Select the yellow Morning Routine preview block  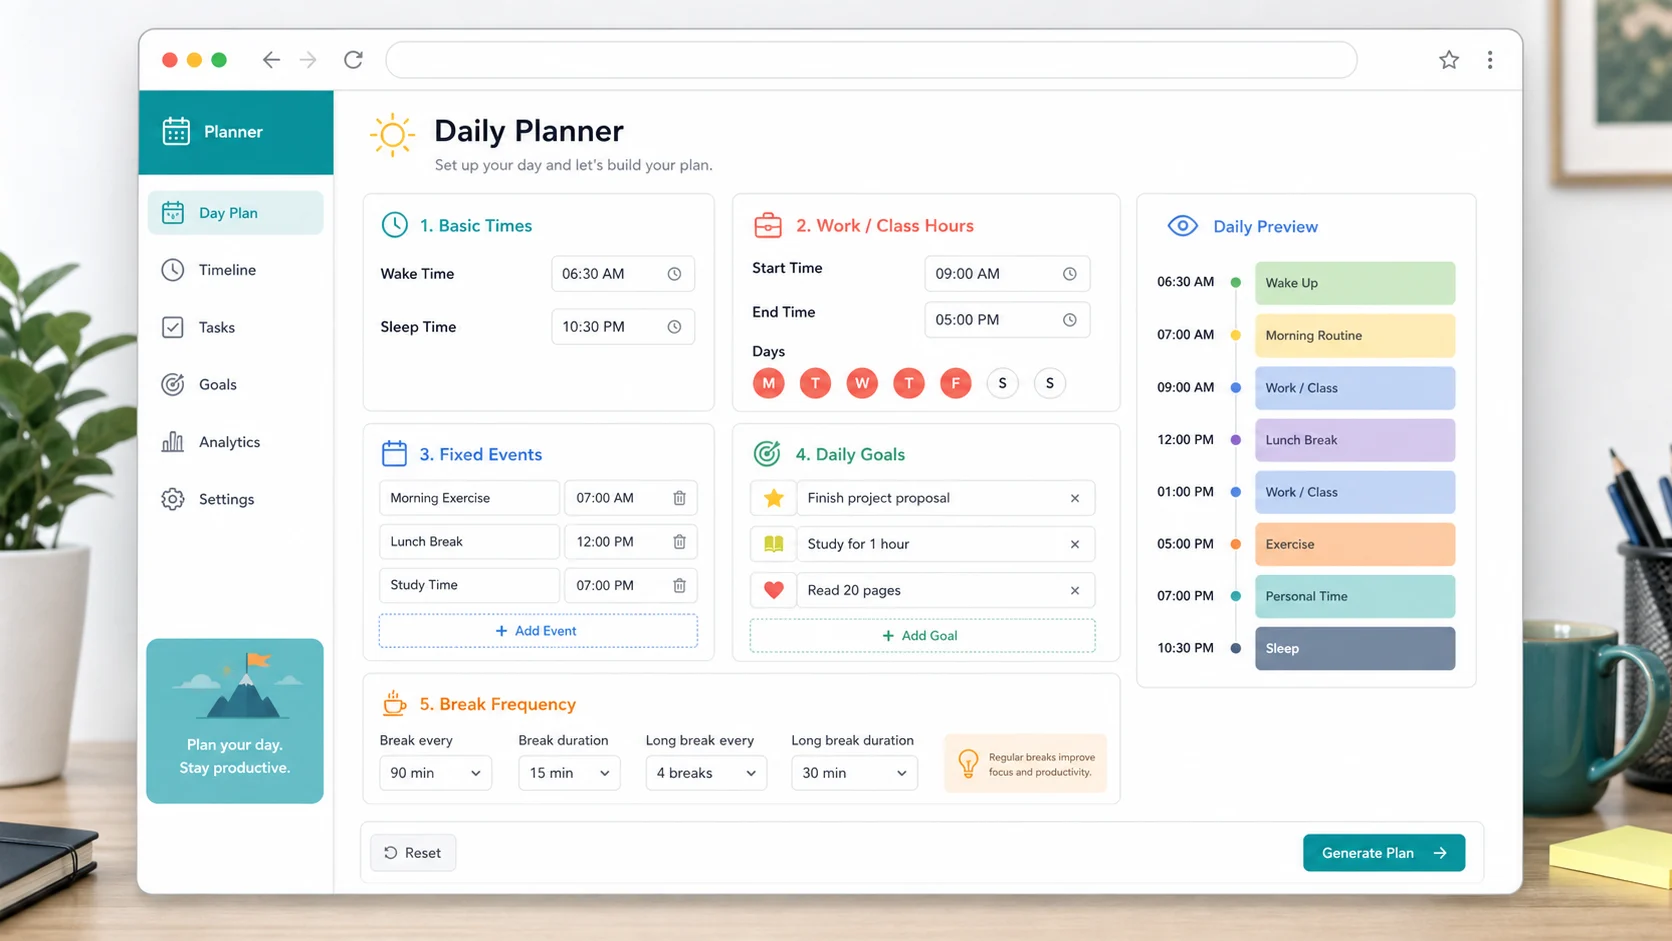click(1355, 336)
